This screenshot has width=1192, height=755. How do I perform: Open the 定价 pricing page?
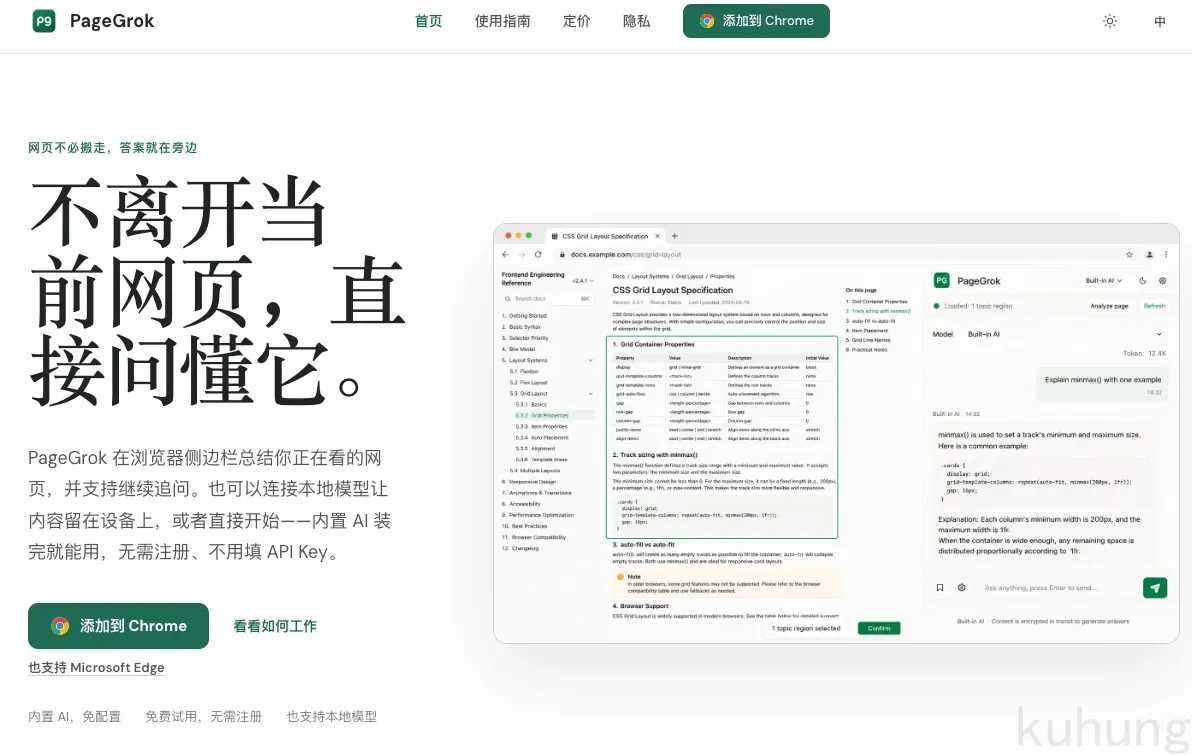coord(576,21)
